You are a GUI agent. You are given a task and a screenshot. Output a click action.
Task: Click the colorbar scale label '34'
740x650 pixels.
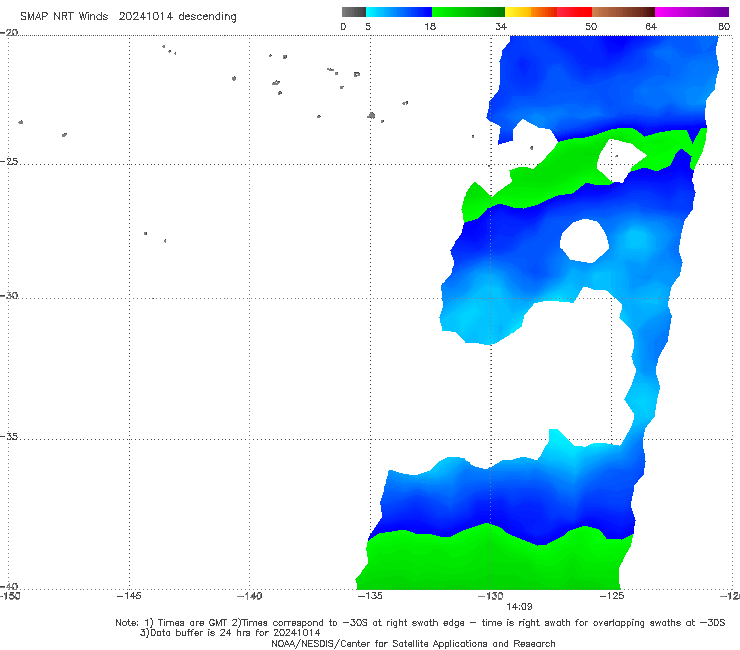click(x=501, y=26)
